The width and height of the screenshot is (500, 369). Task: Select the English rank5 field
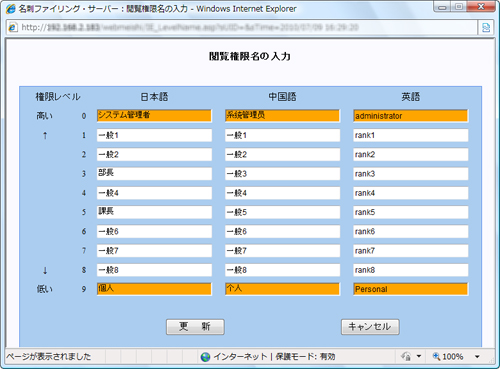[x=411, y=212]
